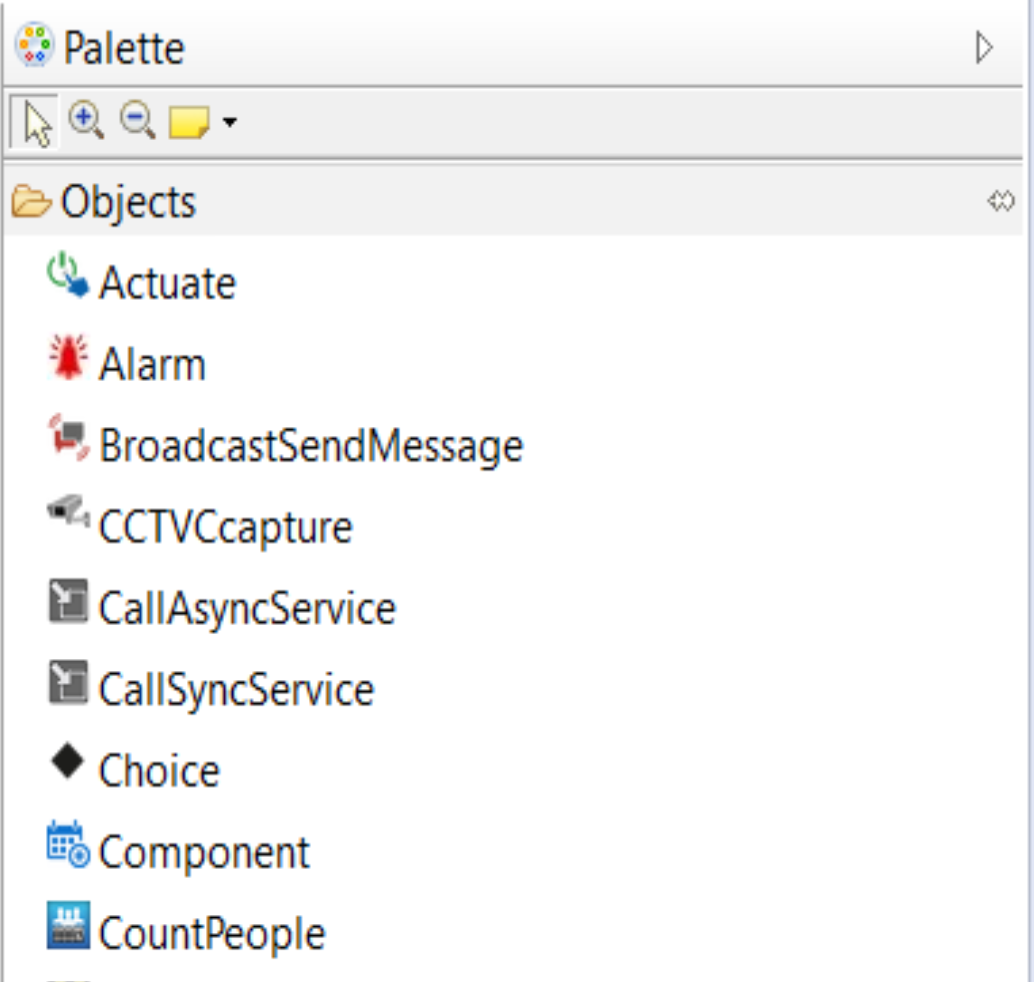Click the red Alarm icon
Image resolution: width=1034 pixels, height=982 pixels.
pyautogui.click(x=67, y=358)
